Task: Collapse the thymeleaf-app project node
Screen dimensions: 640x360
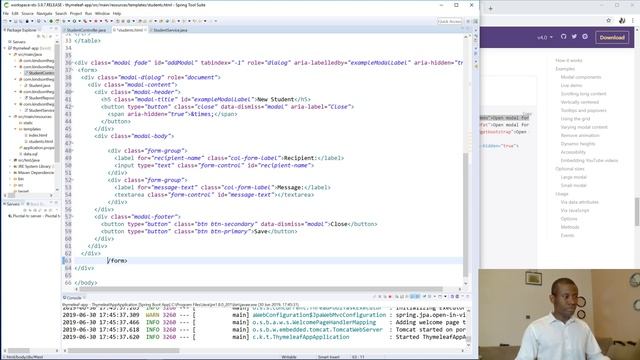Action: click(5, 48)
